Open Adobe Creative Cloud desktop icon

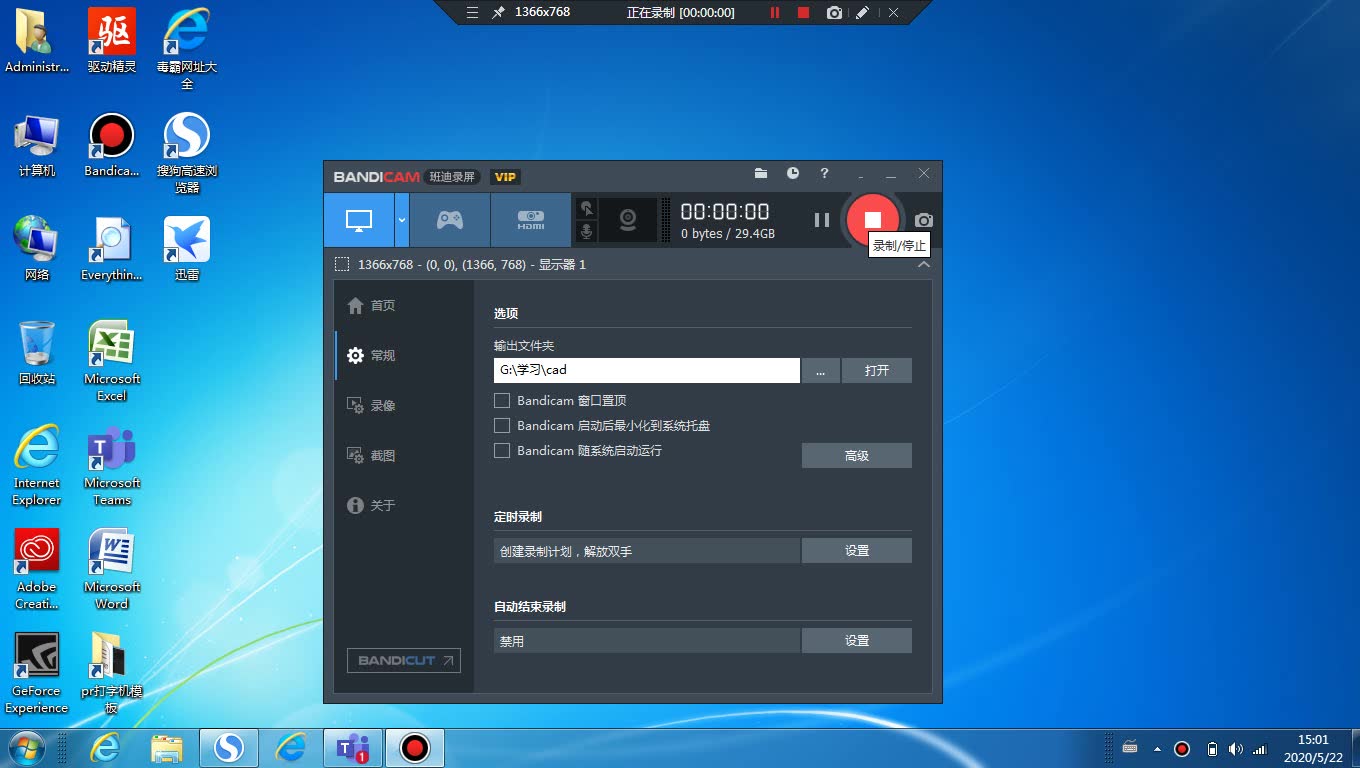37,569
